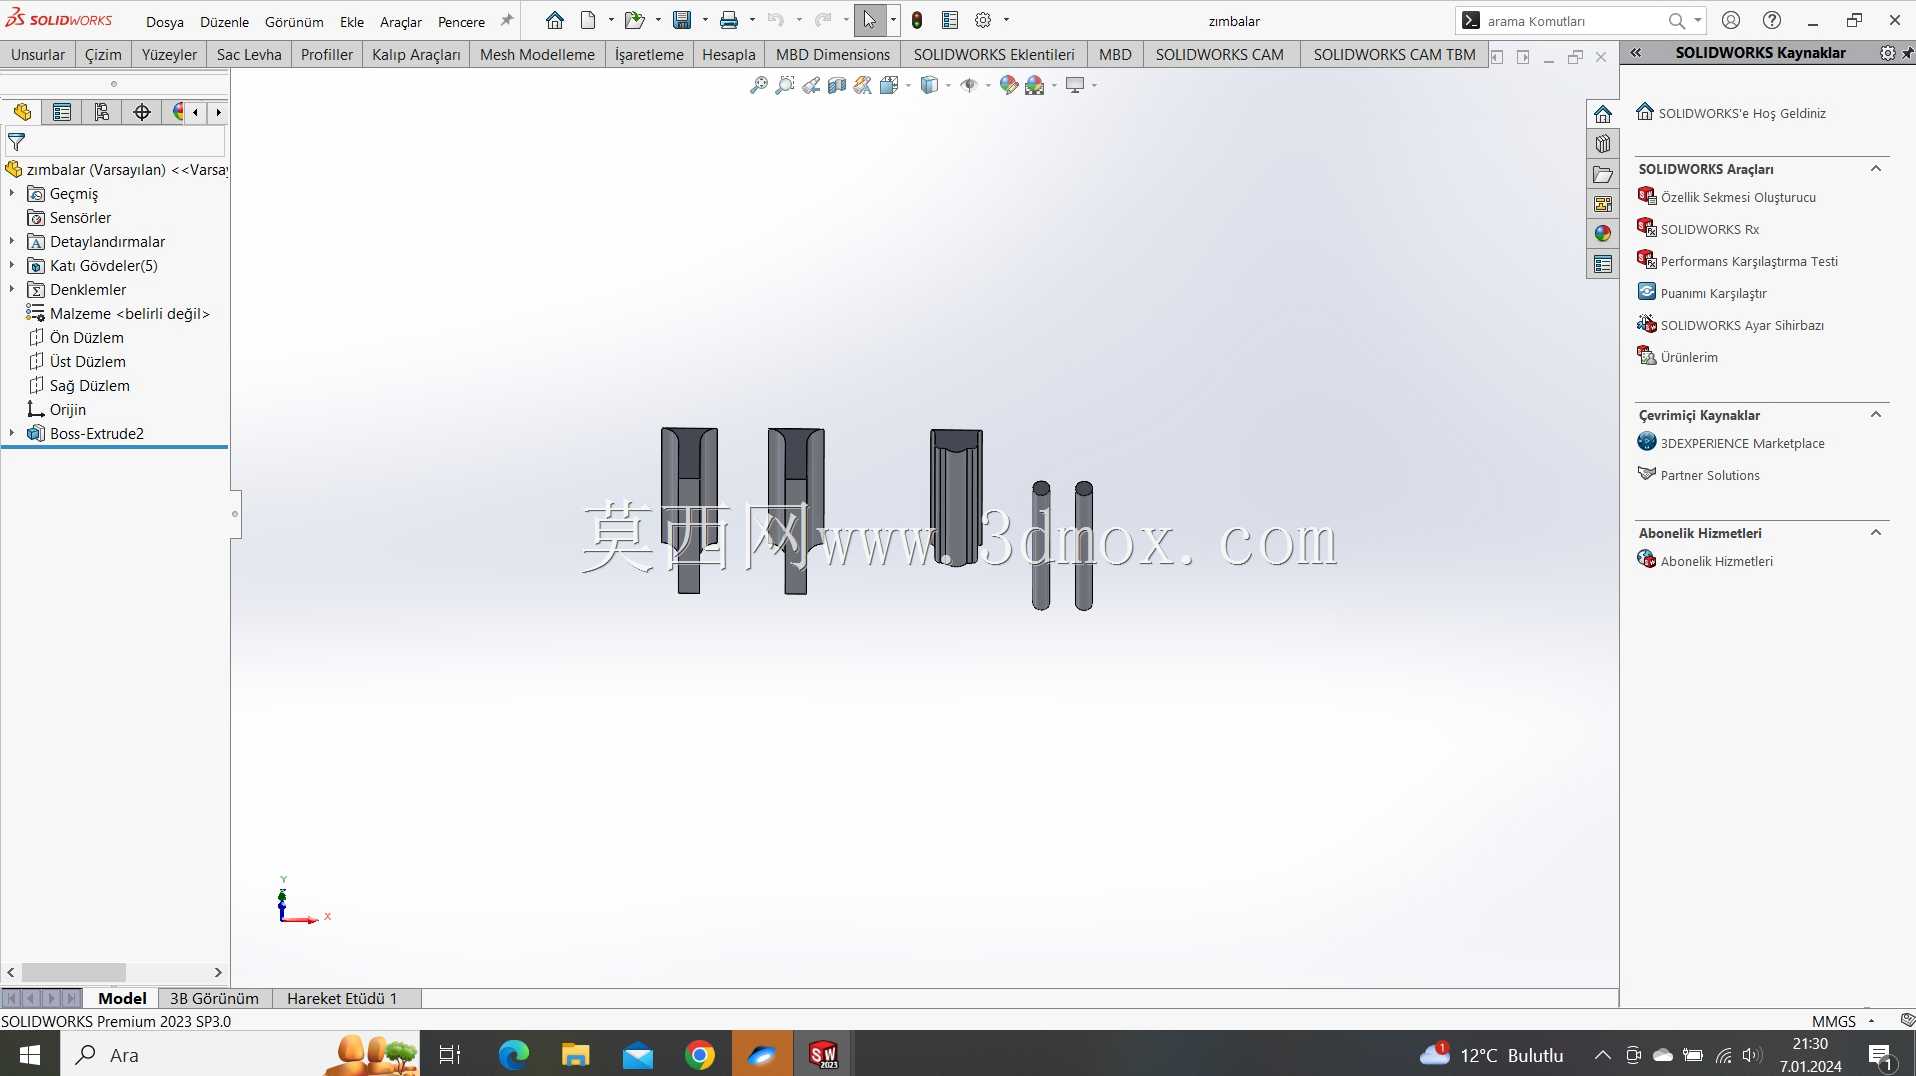Collapse the Abonelik Hizmetleri section
The width and height of the screenshot is (1916, 1076).
tap(1876, 533)
